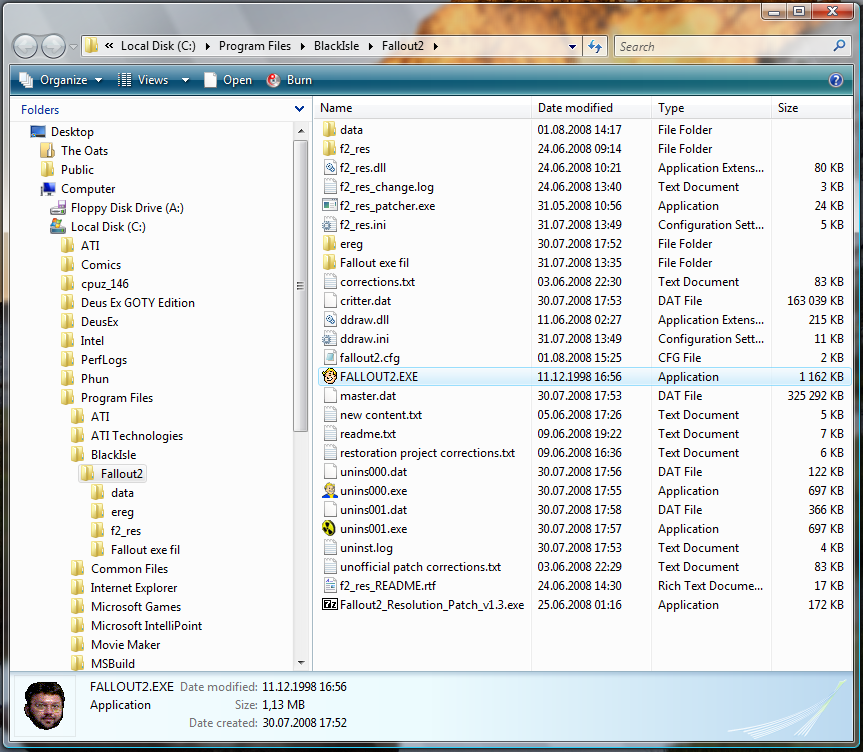Click the folder tree scrollbar thumb
The width and height of the screenshot is (863, 752).
pos(301,286)
